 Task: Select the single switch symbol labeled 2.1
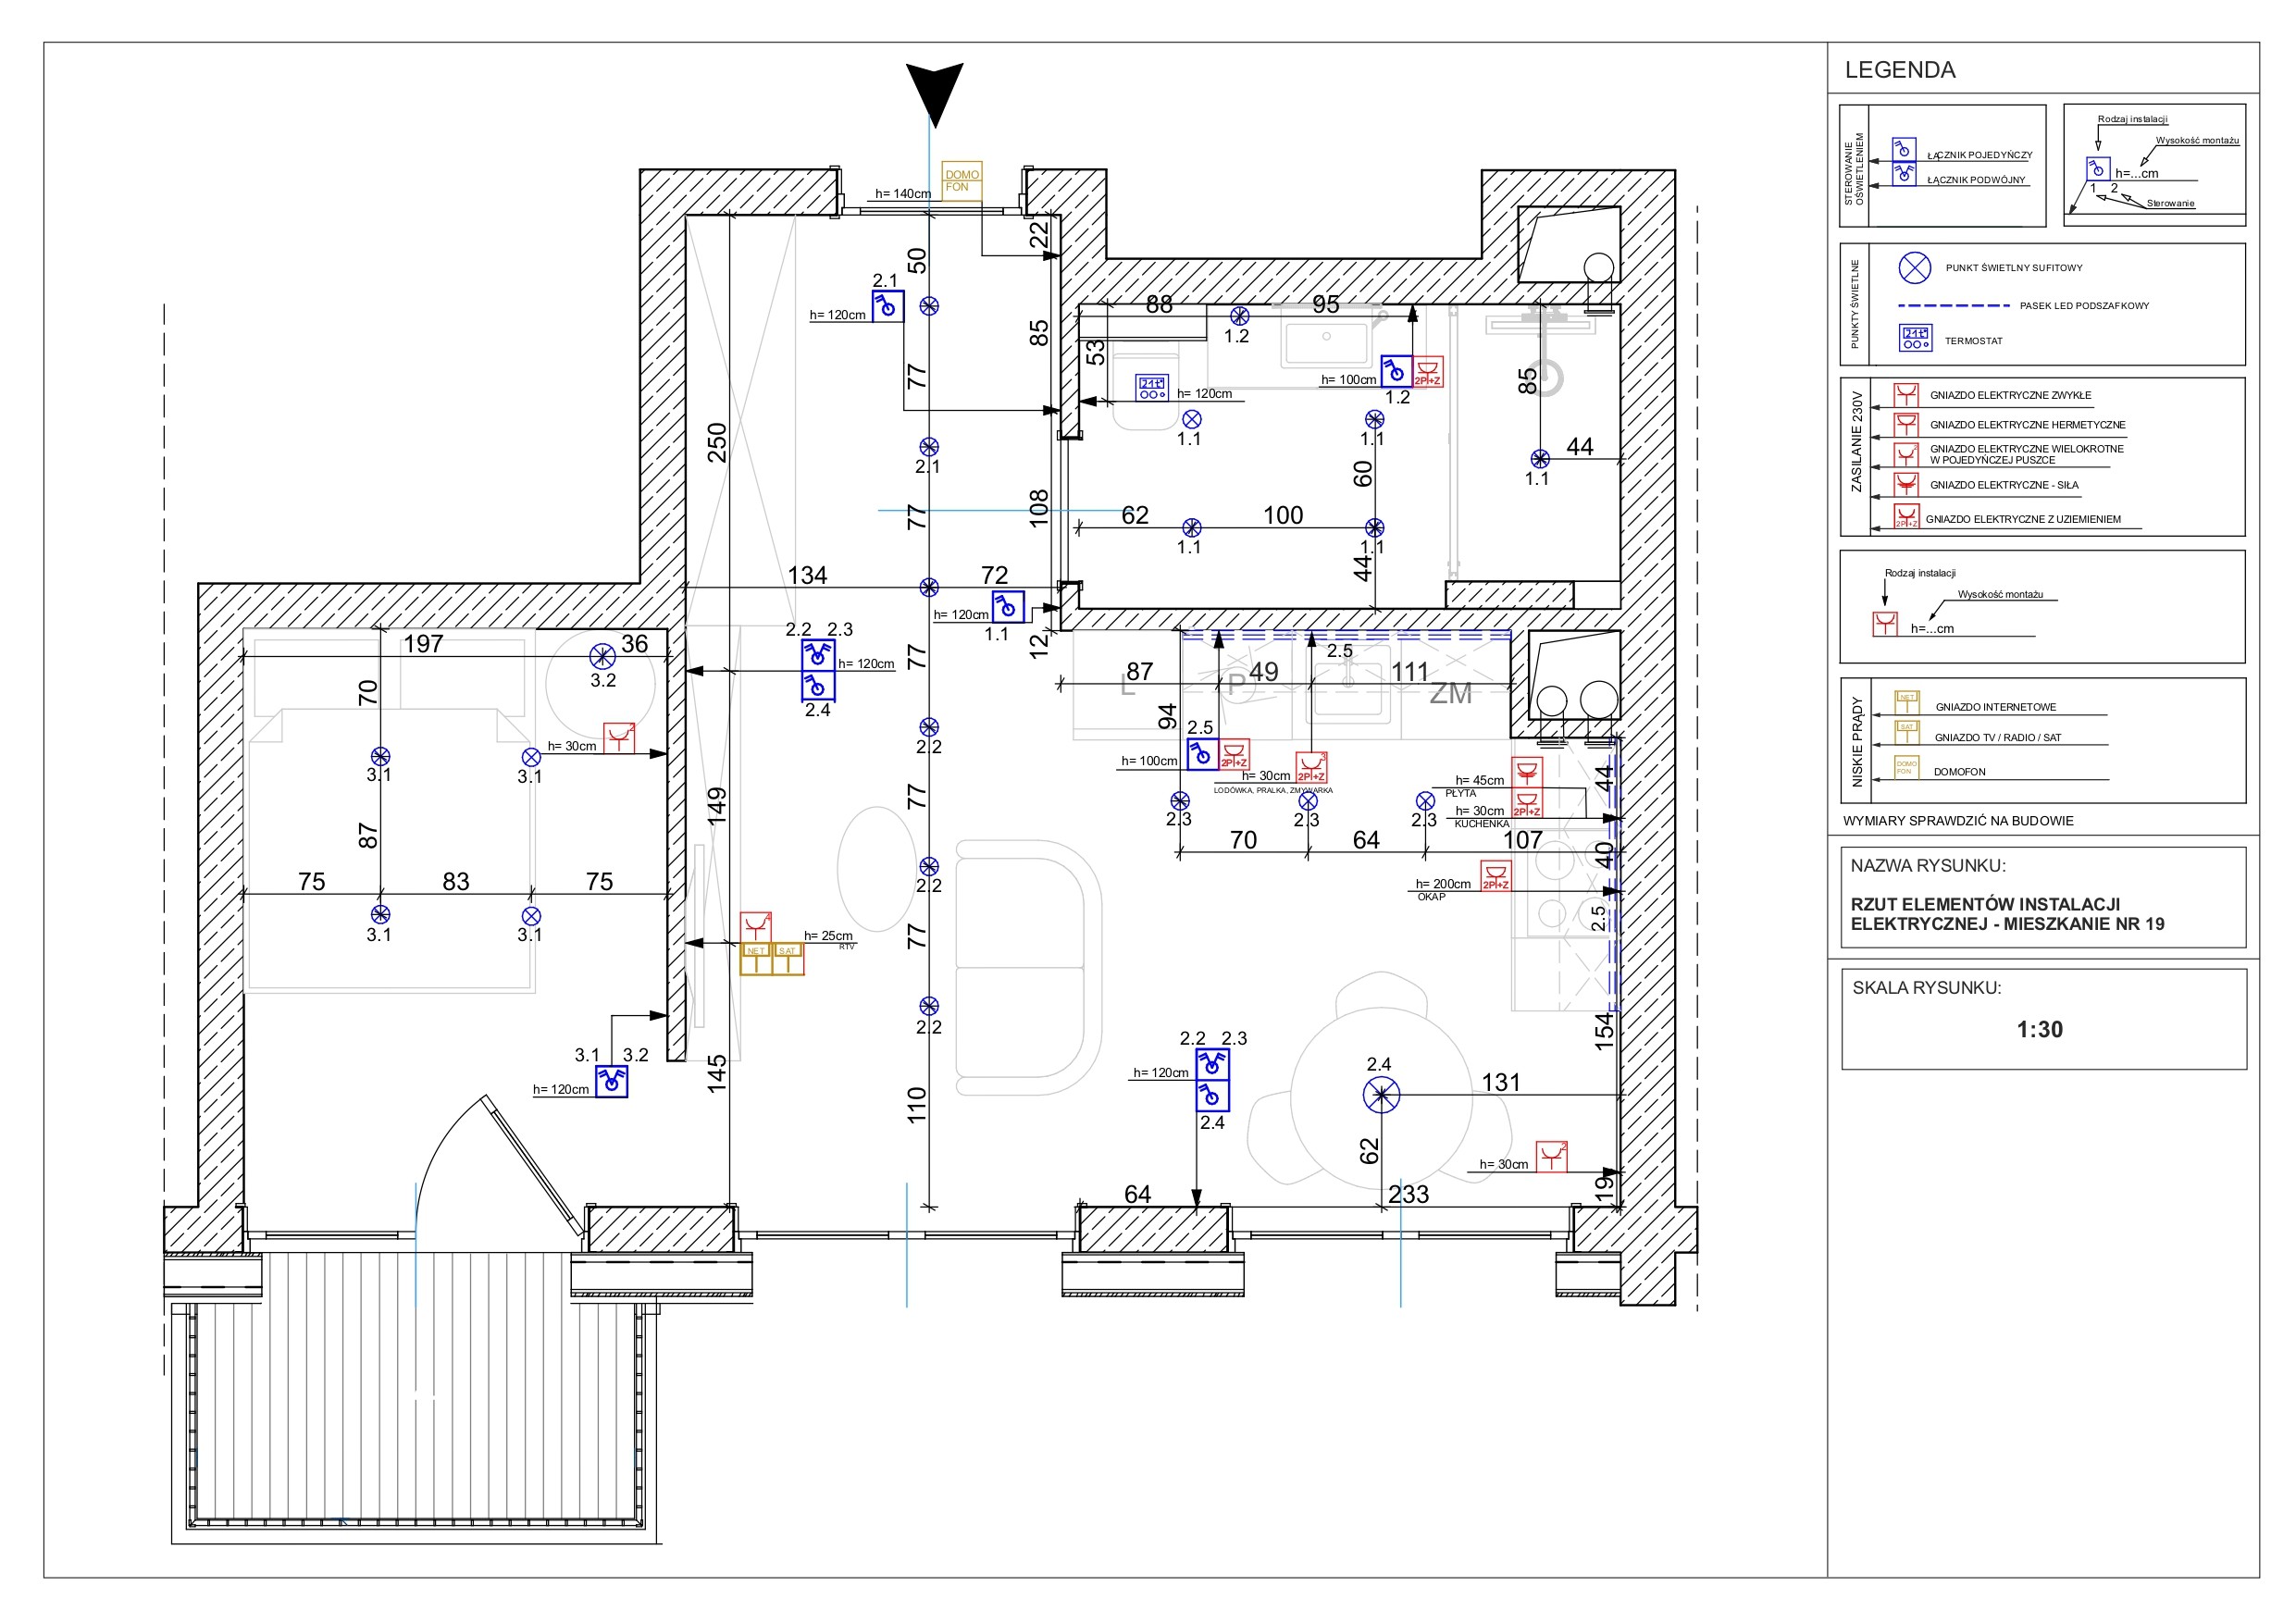(887, 306)
